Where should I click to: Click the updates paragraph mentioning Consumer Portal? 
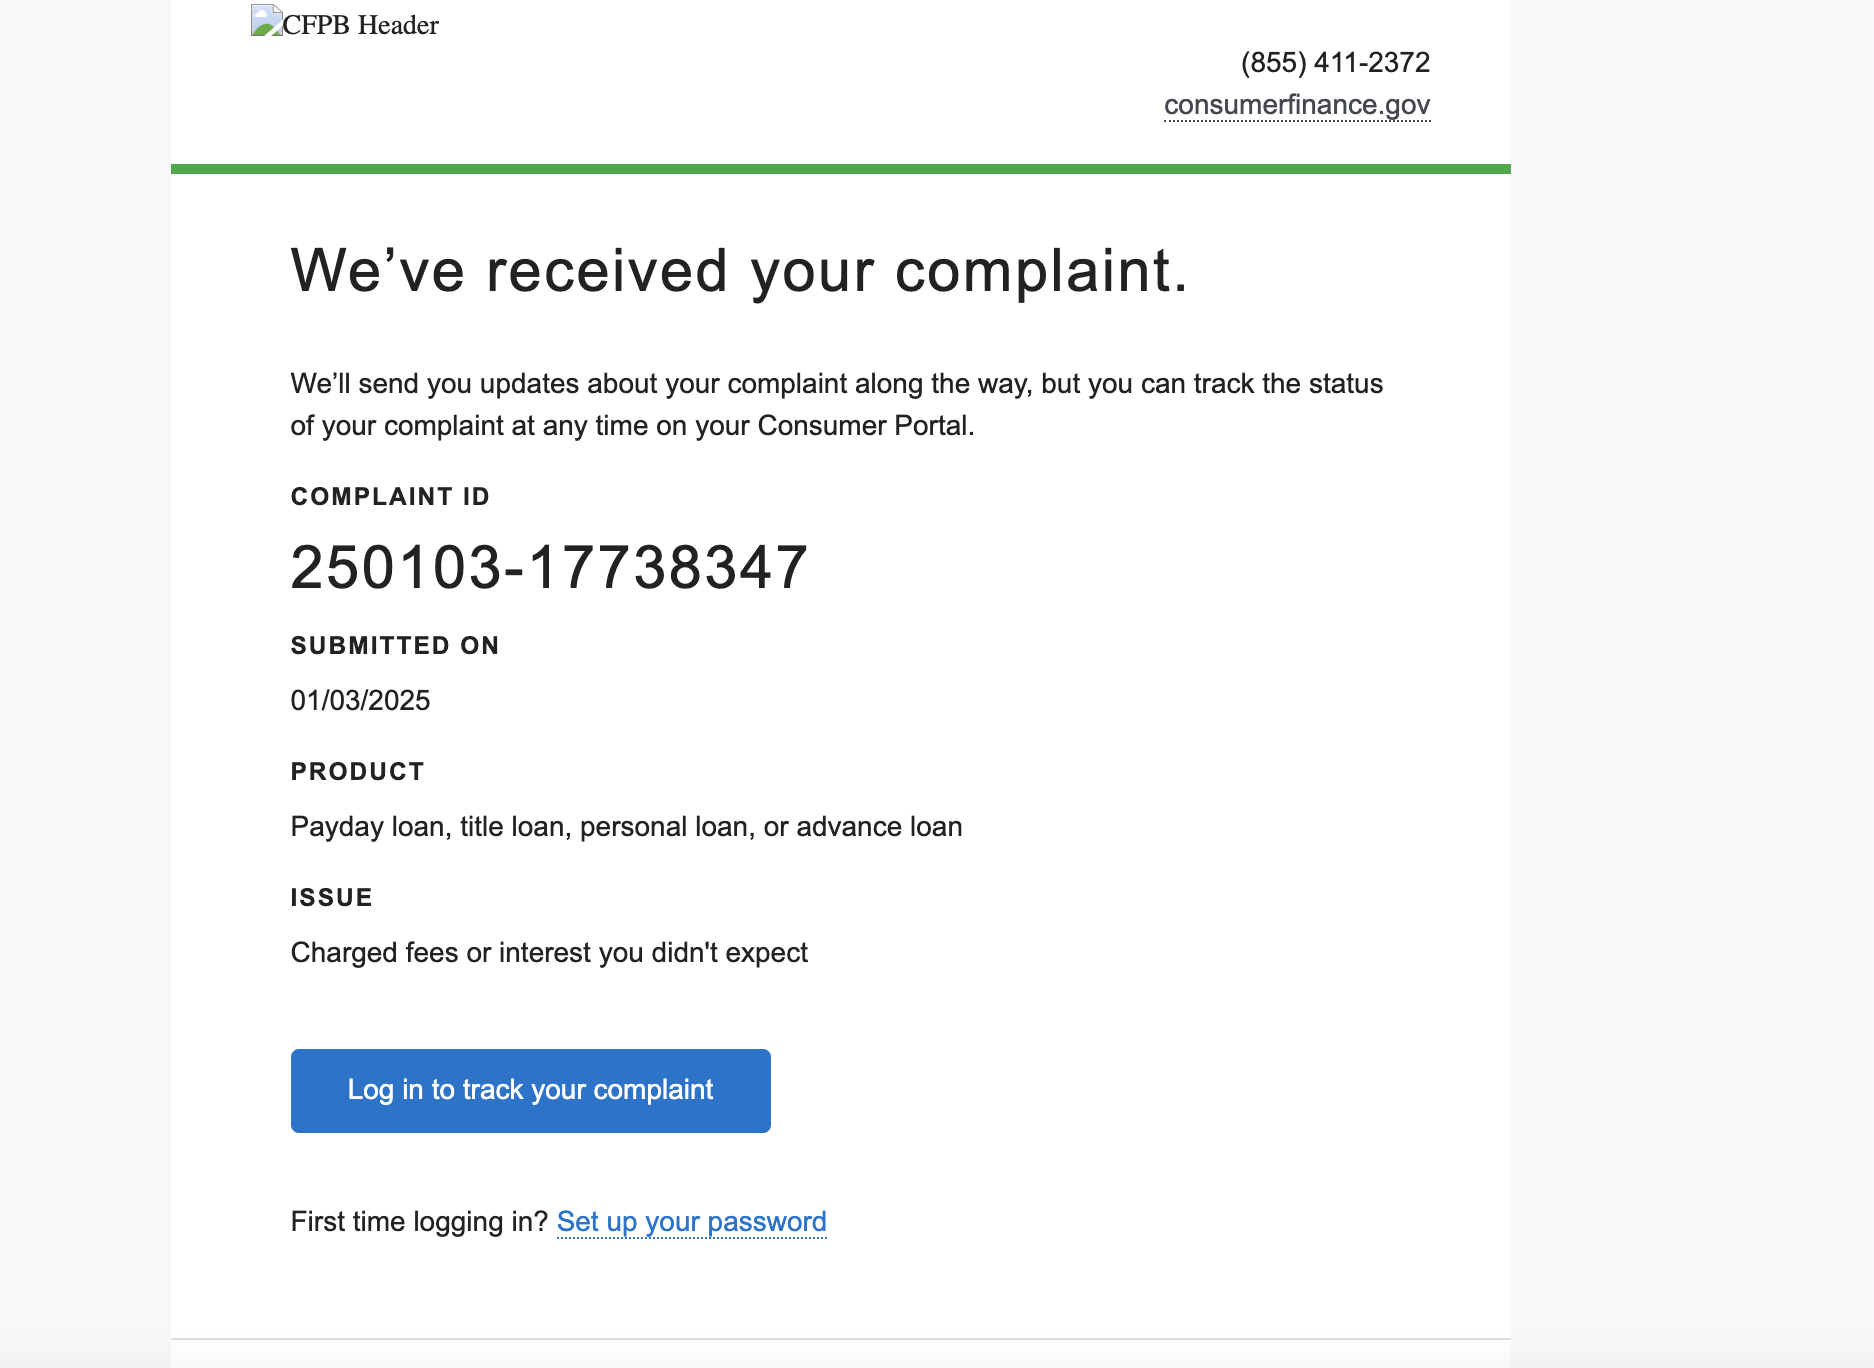[837, 405]
